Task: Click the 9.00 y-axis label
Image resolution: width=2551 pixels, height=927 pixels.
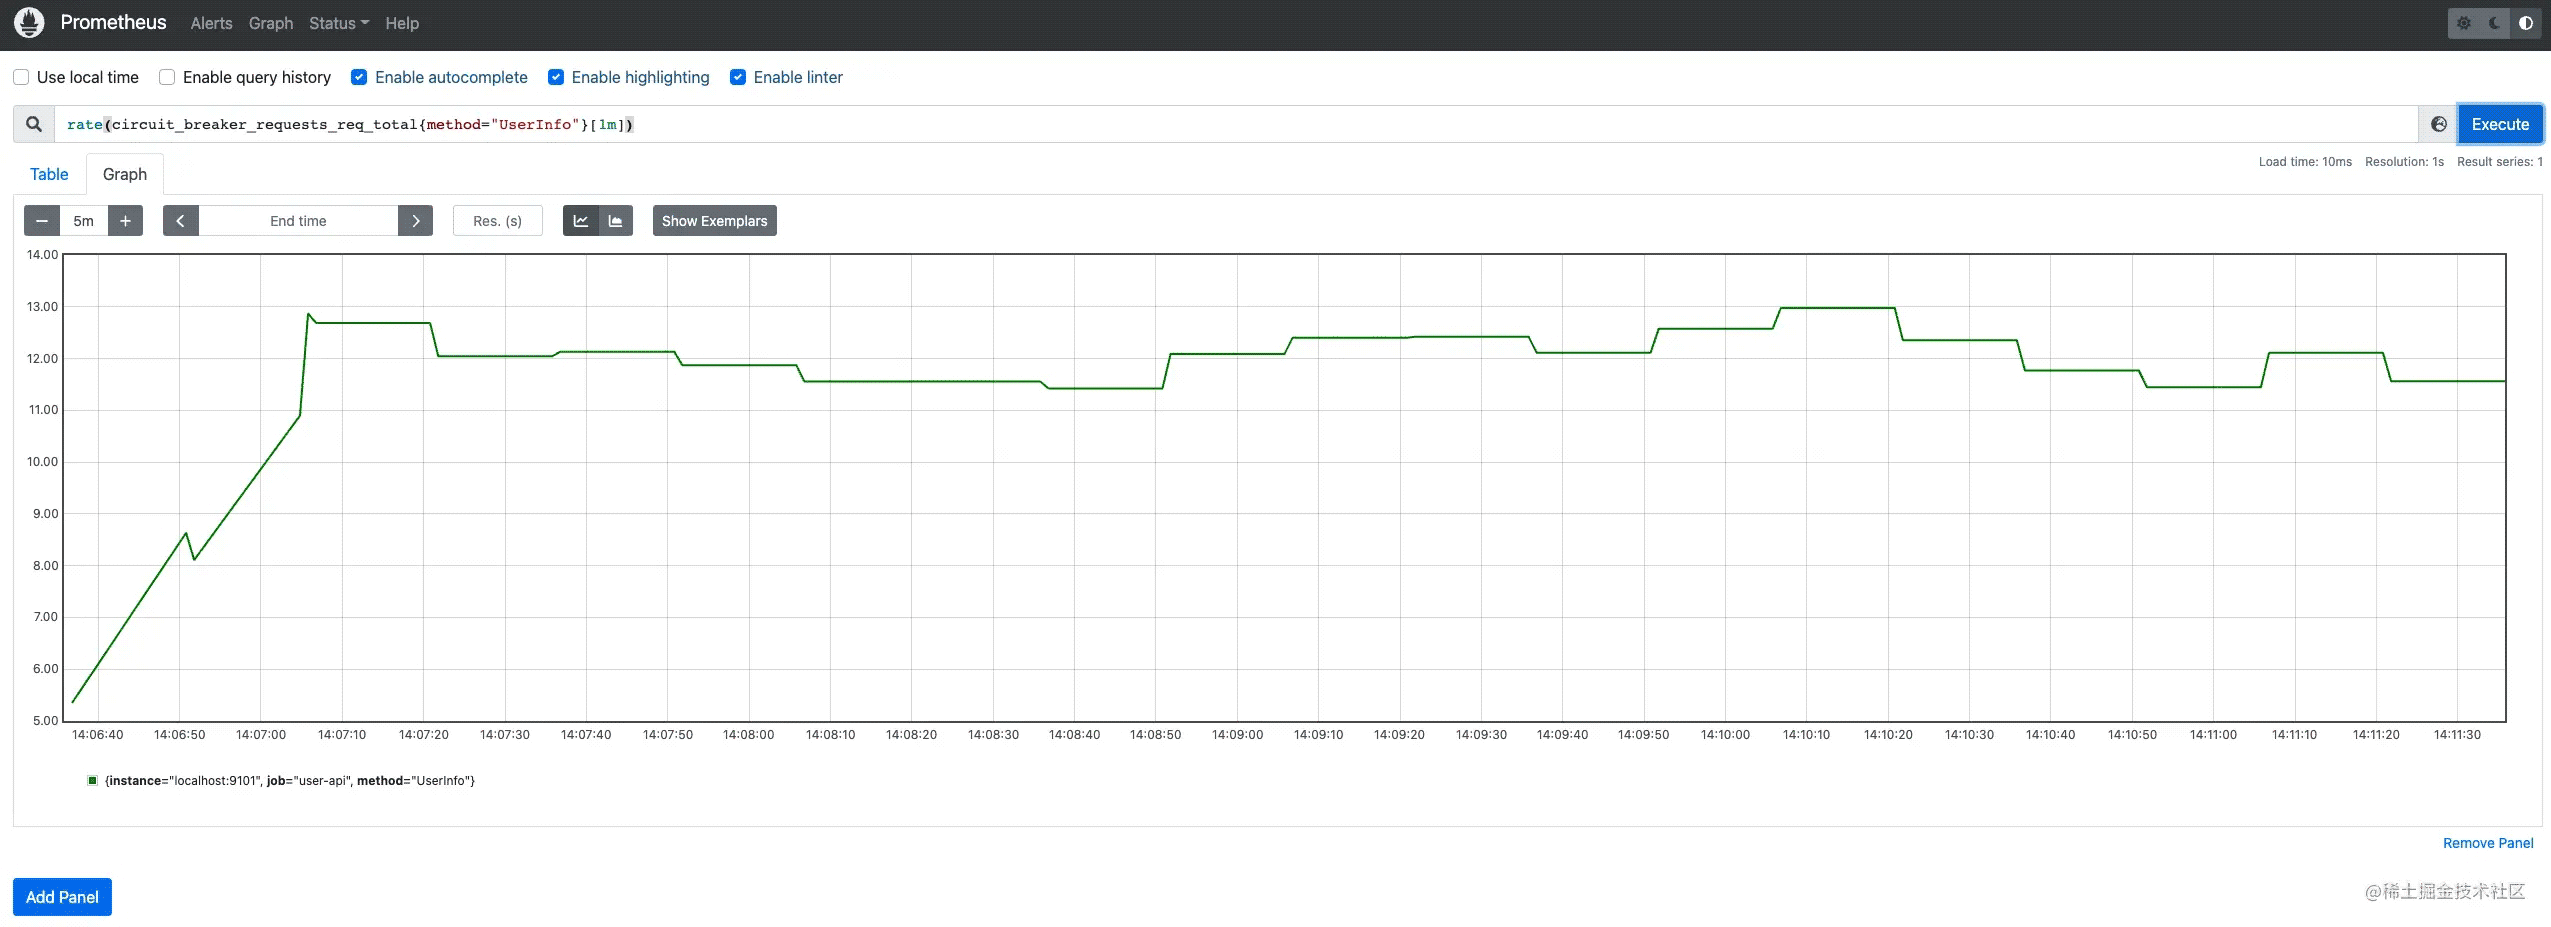Action: [45, 513]
